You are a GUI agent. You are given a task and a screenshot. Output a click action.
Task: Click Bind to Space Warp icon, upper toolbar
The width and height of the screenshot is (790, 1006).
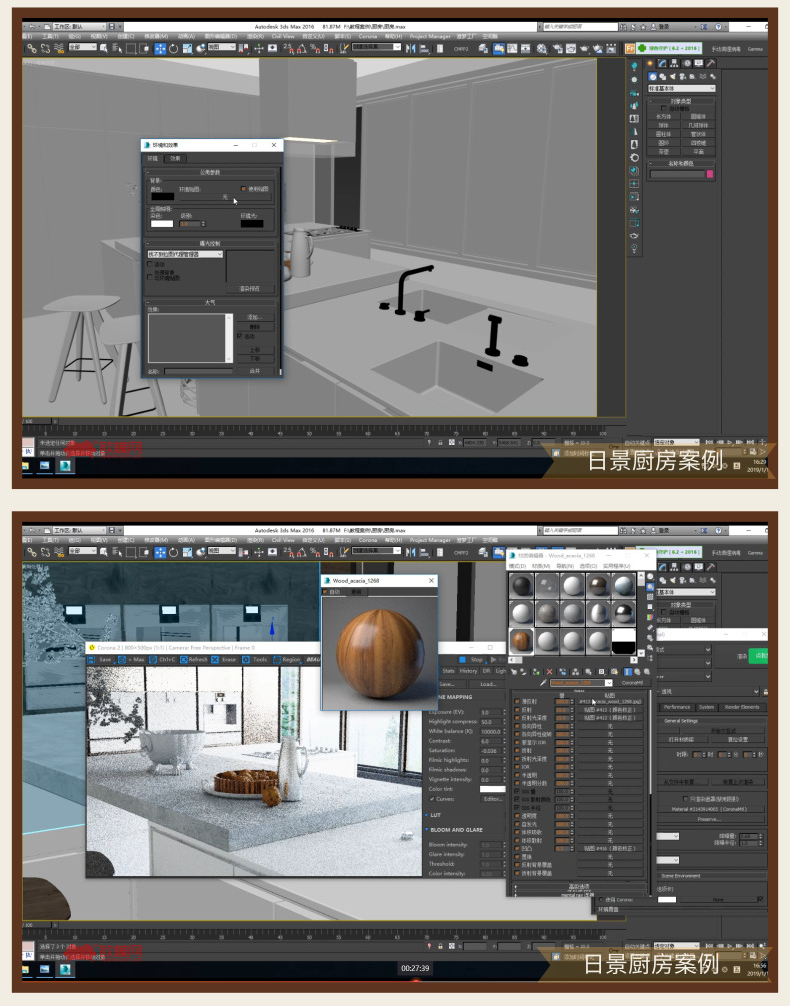[x=60, y=49]
